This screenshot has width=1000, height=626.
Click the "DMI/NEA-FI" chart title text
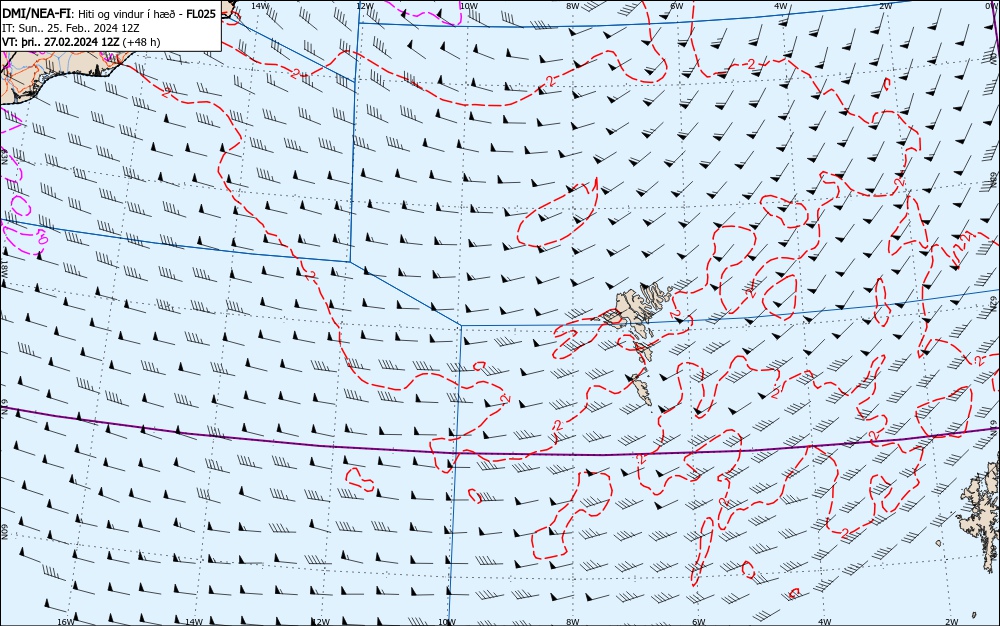pyautogui.click(x=36, y=13)
